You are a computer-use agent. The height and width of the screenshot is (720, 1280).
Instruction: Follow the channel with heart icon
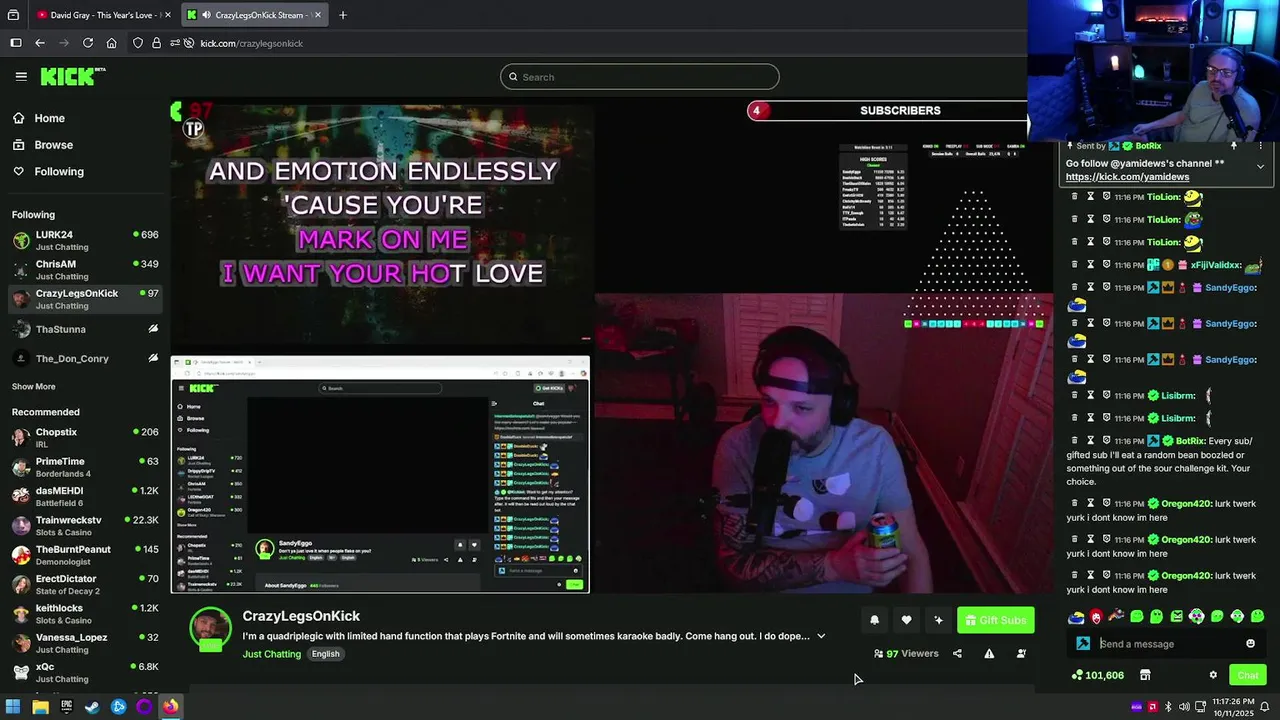[x=906, y=620]
